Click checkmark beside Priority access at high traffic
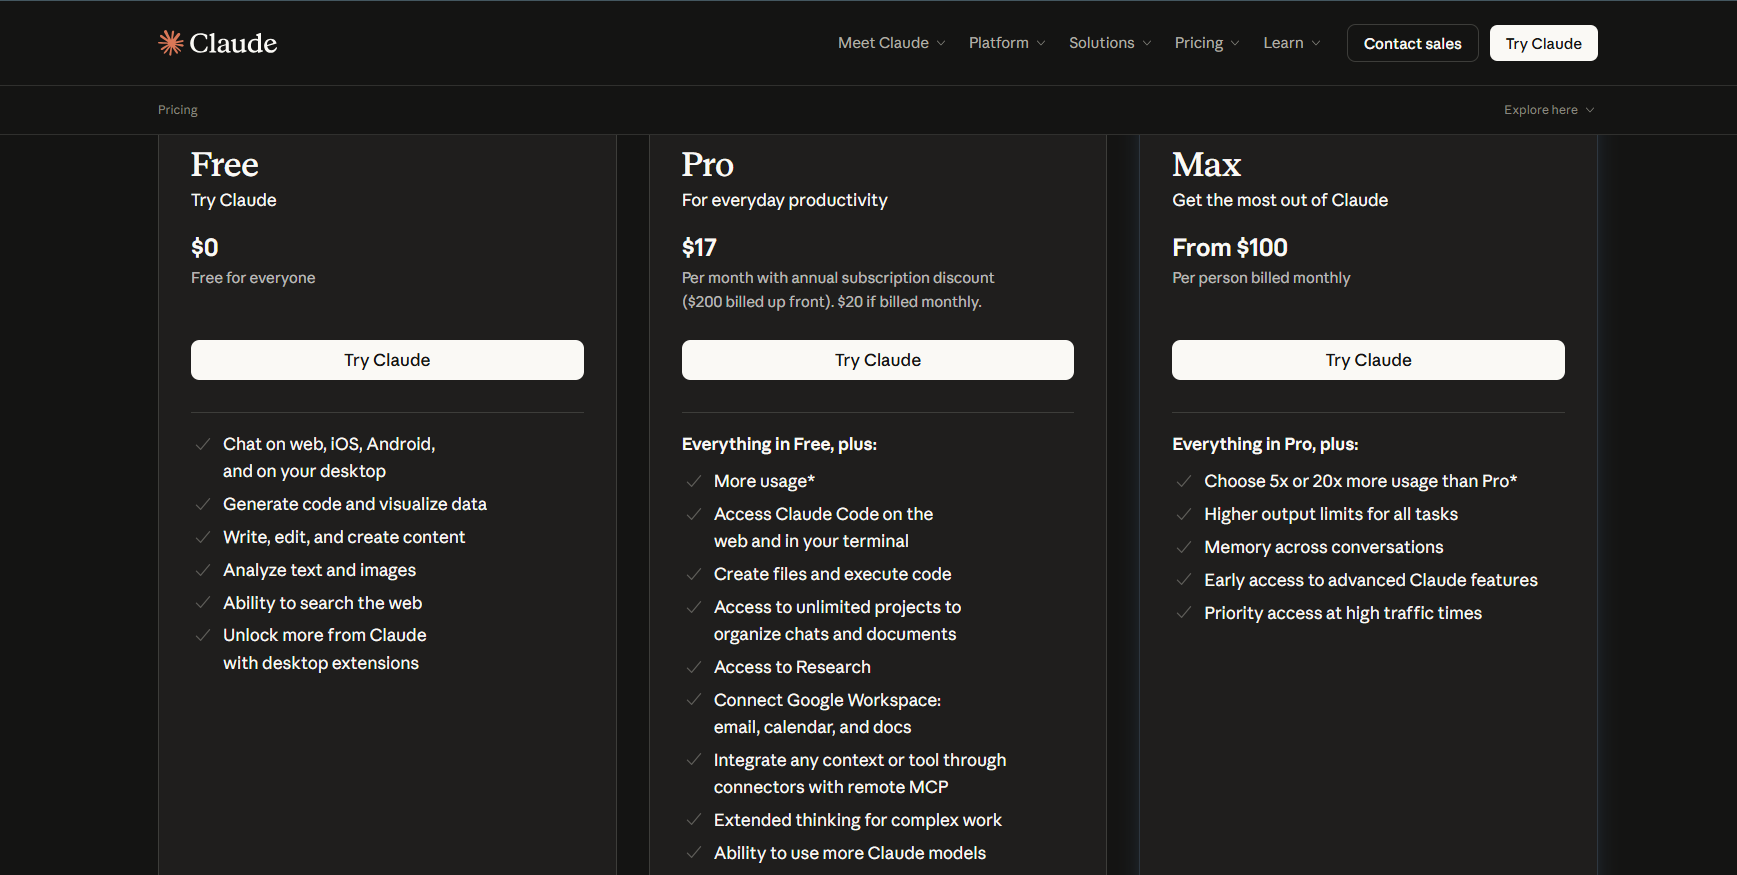This screenshot has width=1737, height=875. tap(1184, 613)
